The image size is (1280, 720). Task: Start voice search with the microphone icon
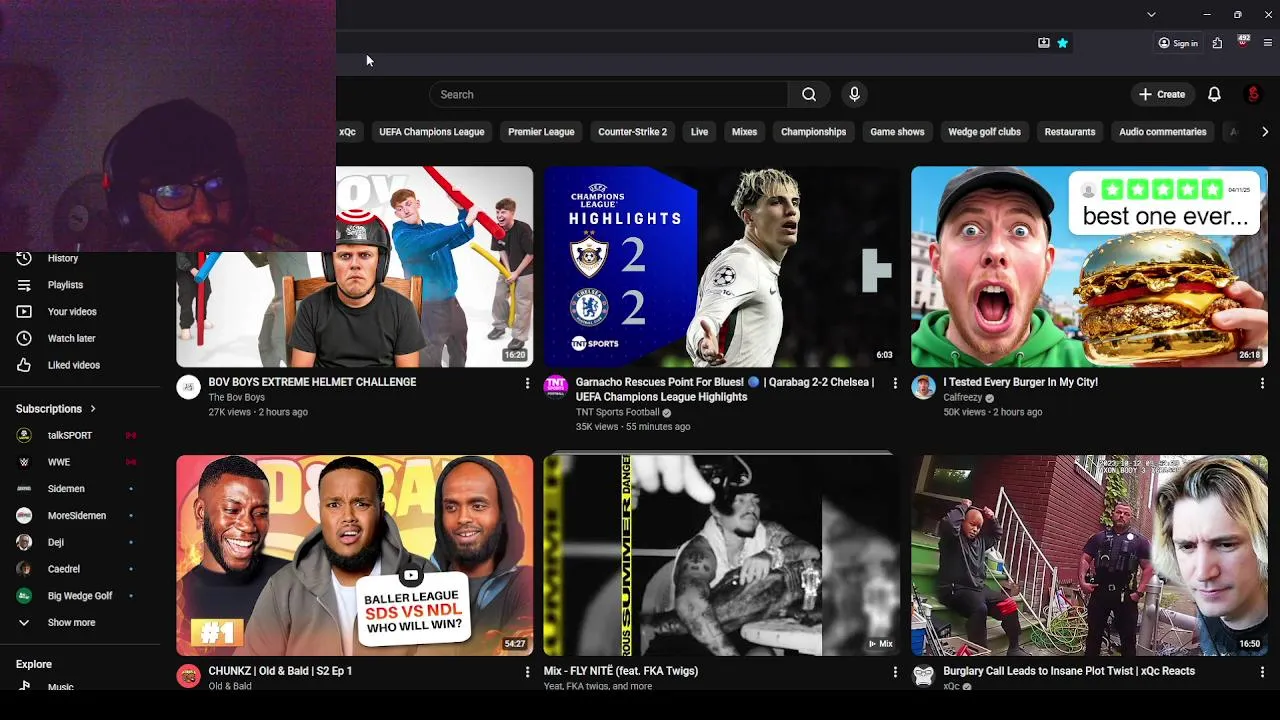point(854,94)
